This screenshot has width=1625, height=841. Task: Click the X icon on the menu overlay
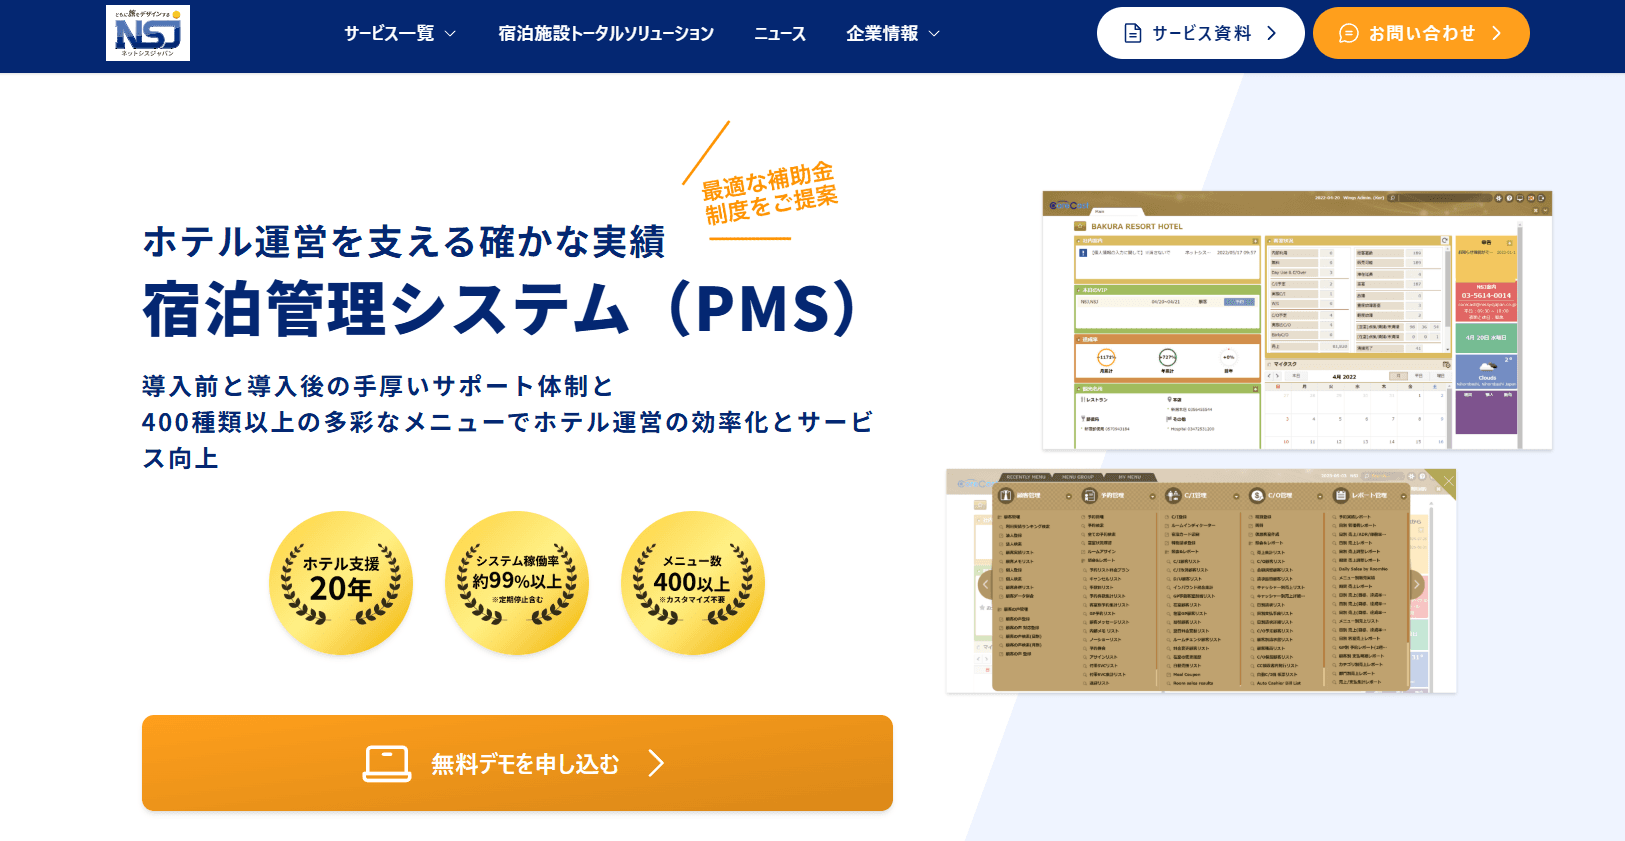[x=1448, y=481]
